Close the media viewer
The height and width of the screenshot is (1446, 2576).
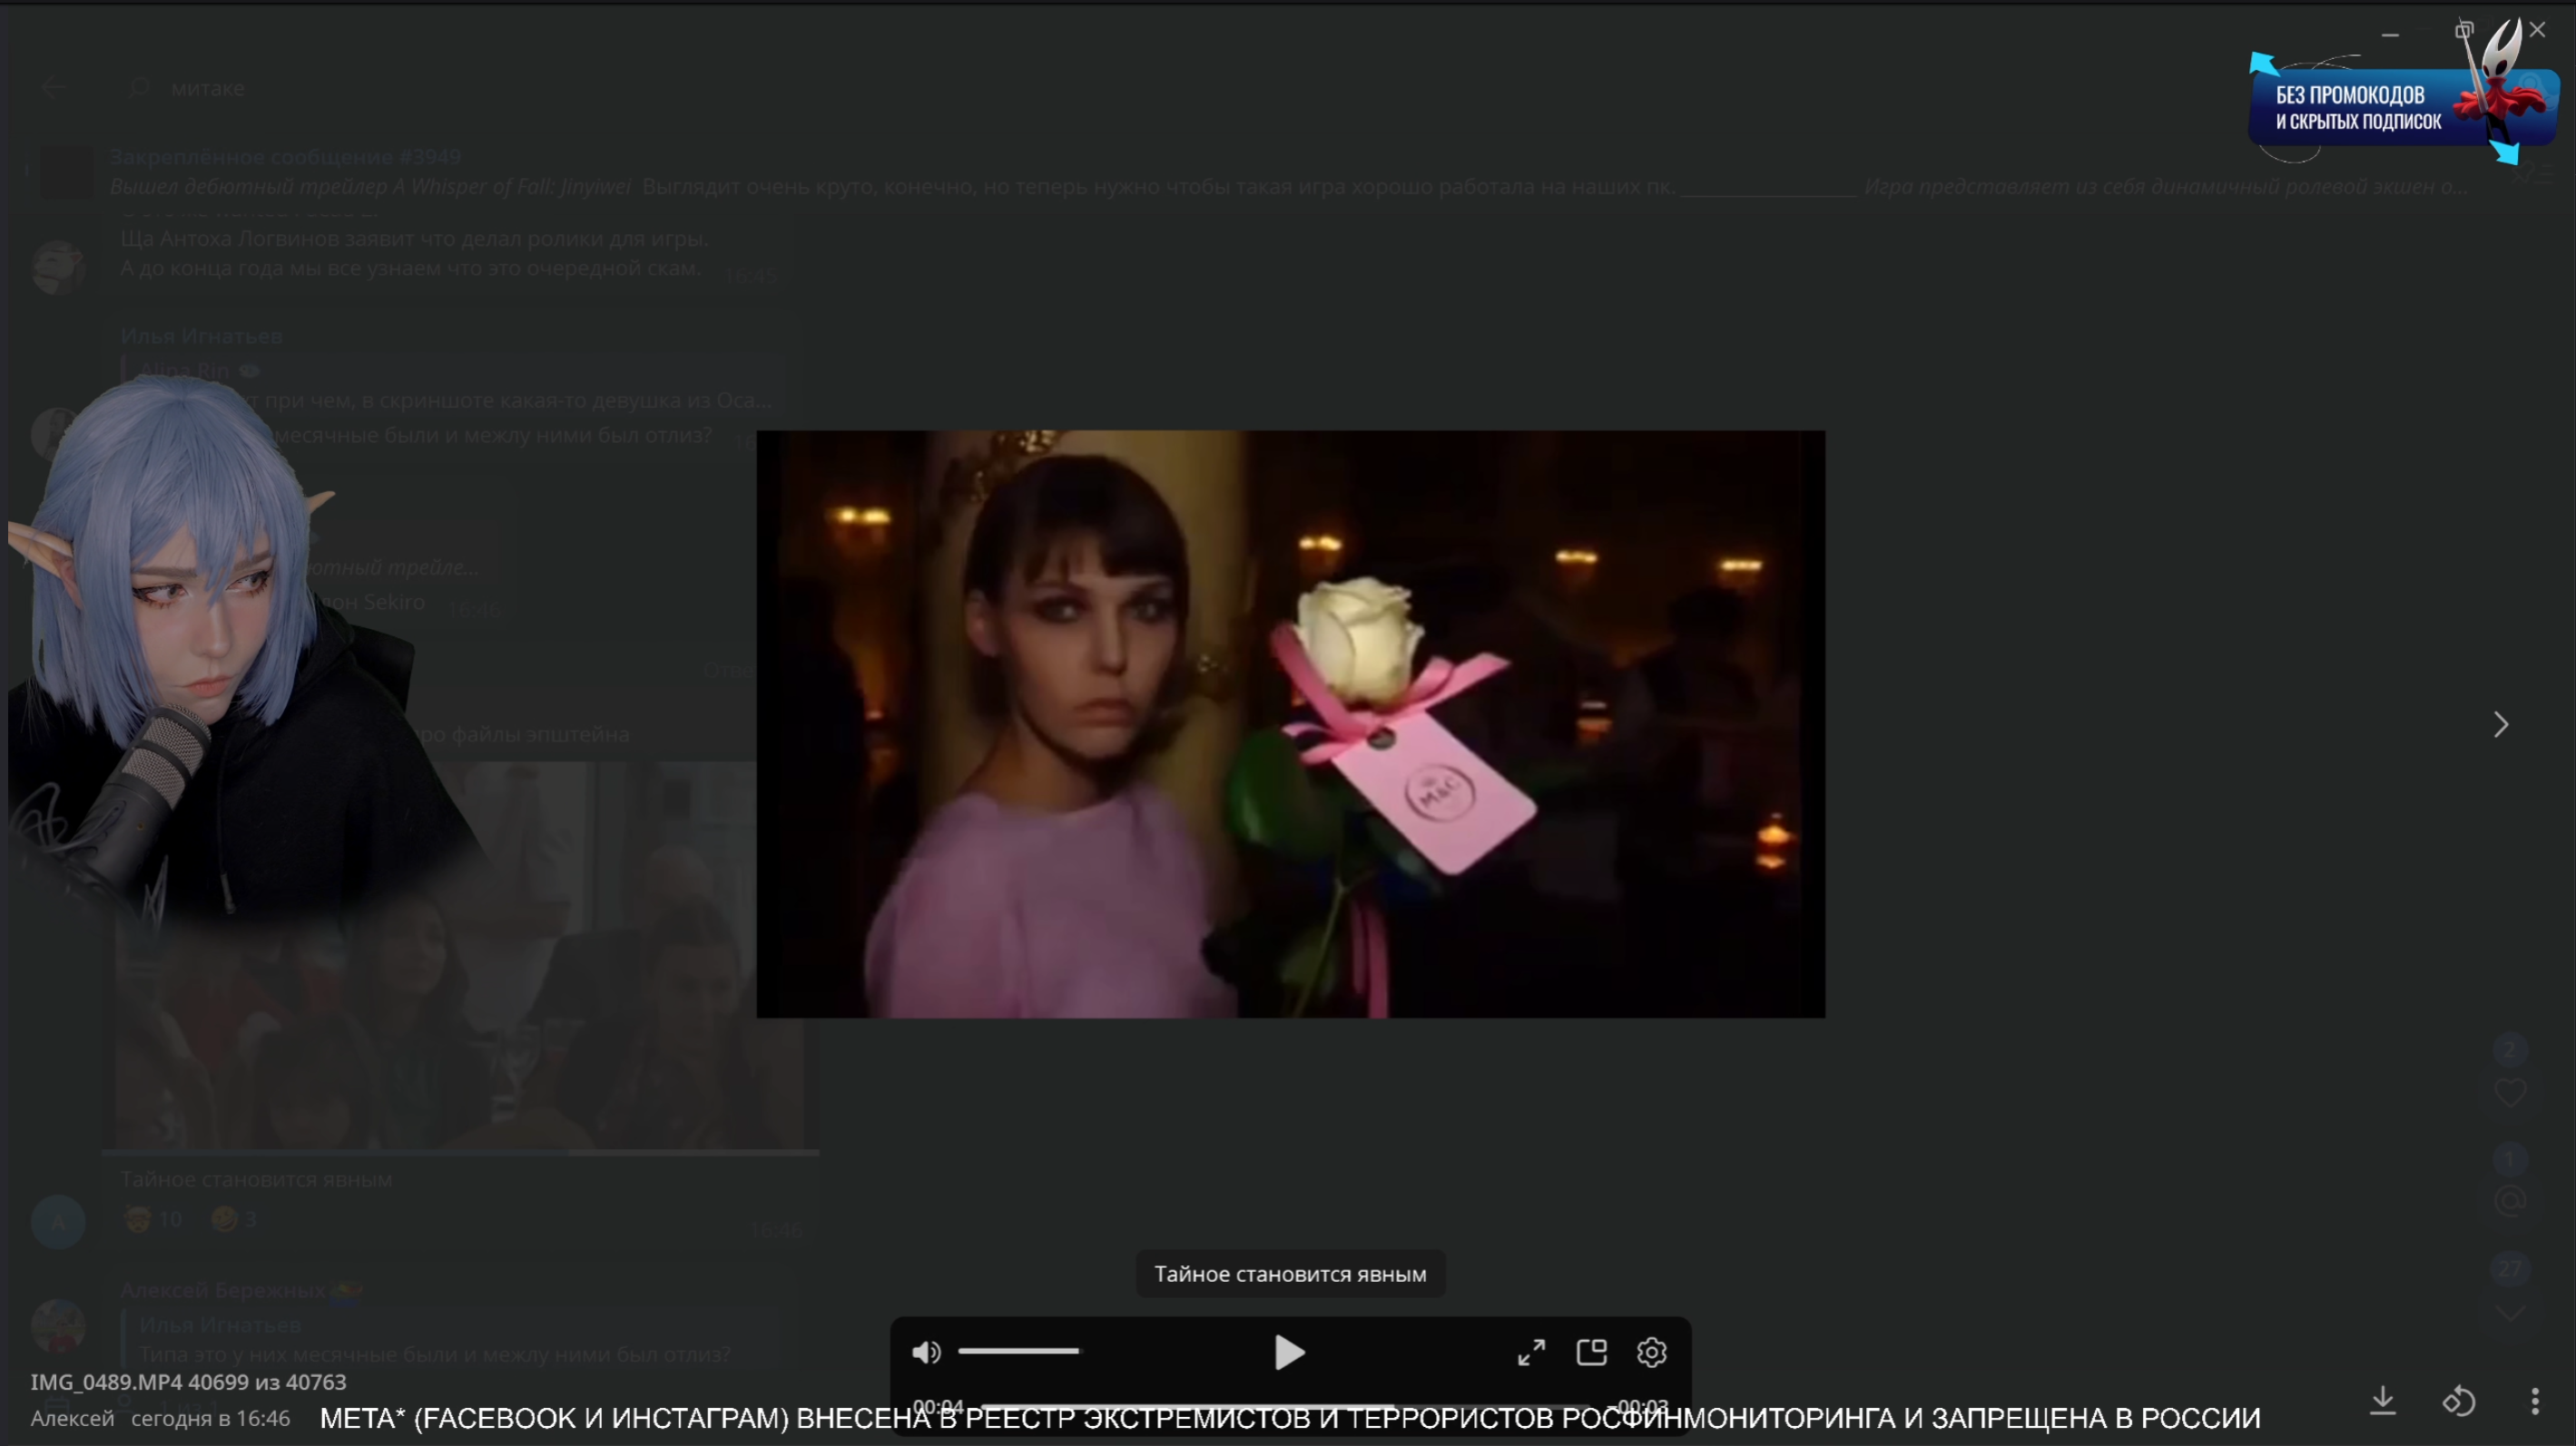2538,30
